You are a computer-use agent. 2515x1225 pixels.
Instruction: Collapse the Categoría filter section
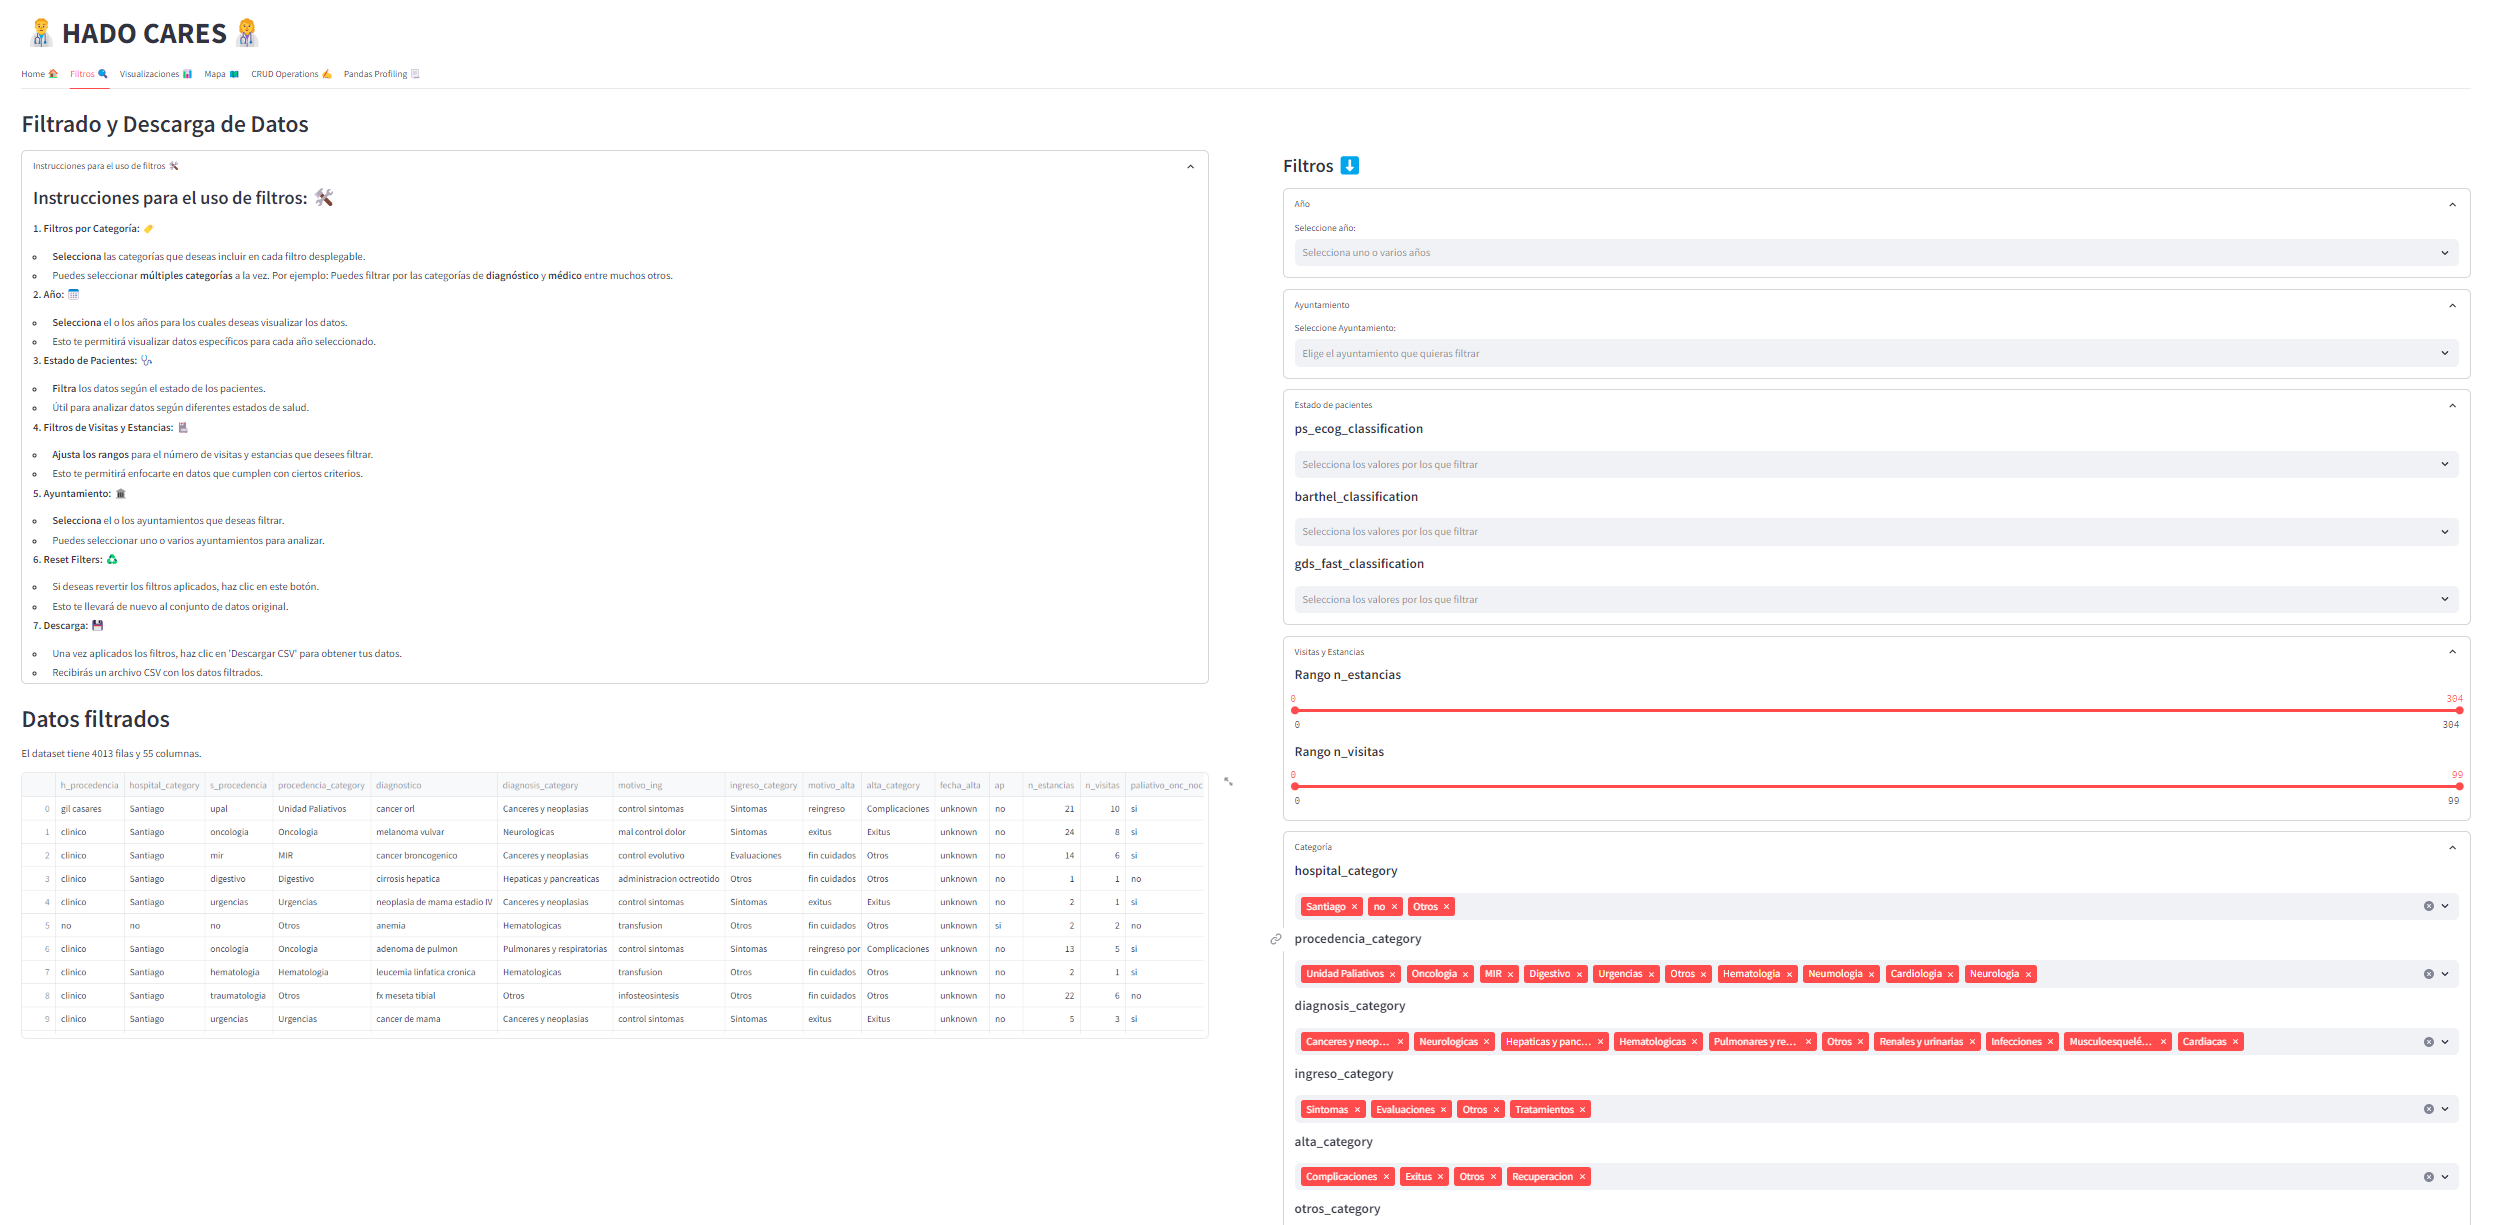point(2452,848)
